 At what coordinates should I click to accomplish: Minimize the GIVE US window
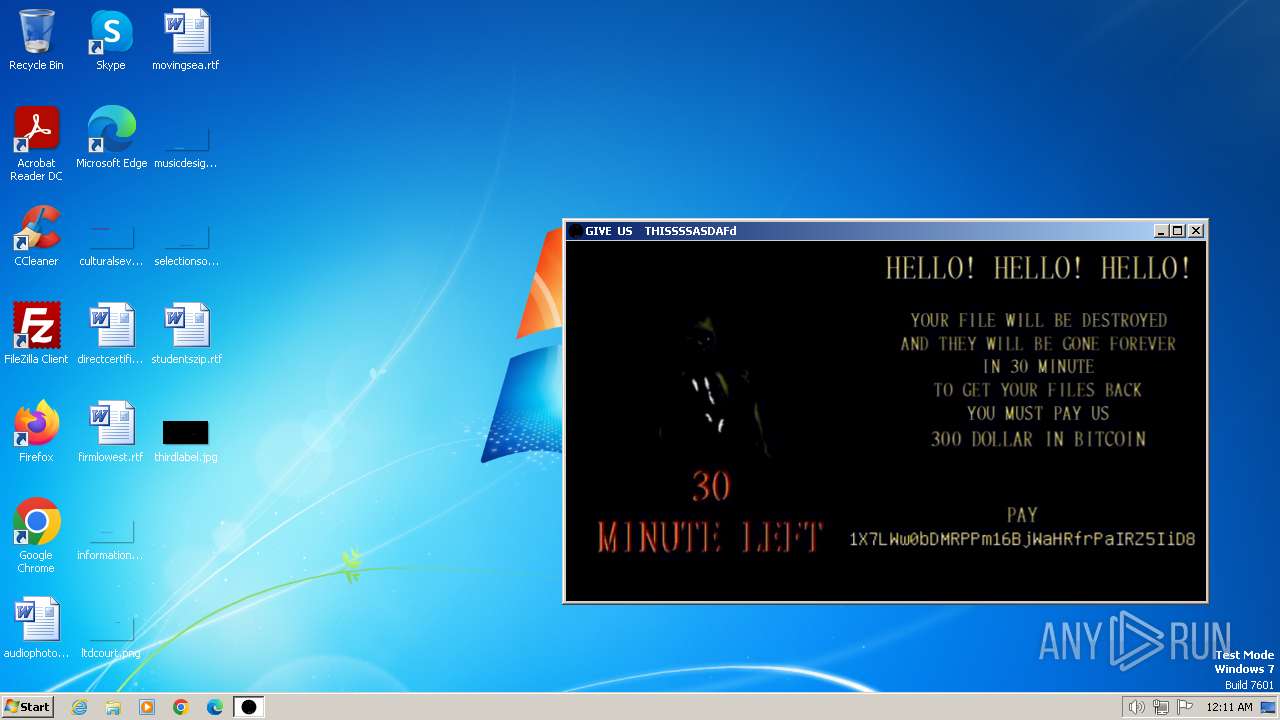click(x=1161, y=231)
